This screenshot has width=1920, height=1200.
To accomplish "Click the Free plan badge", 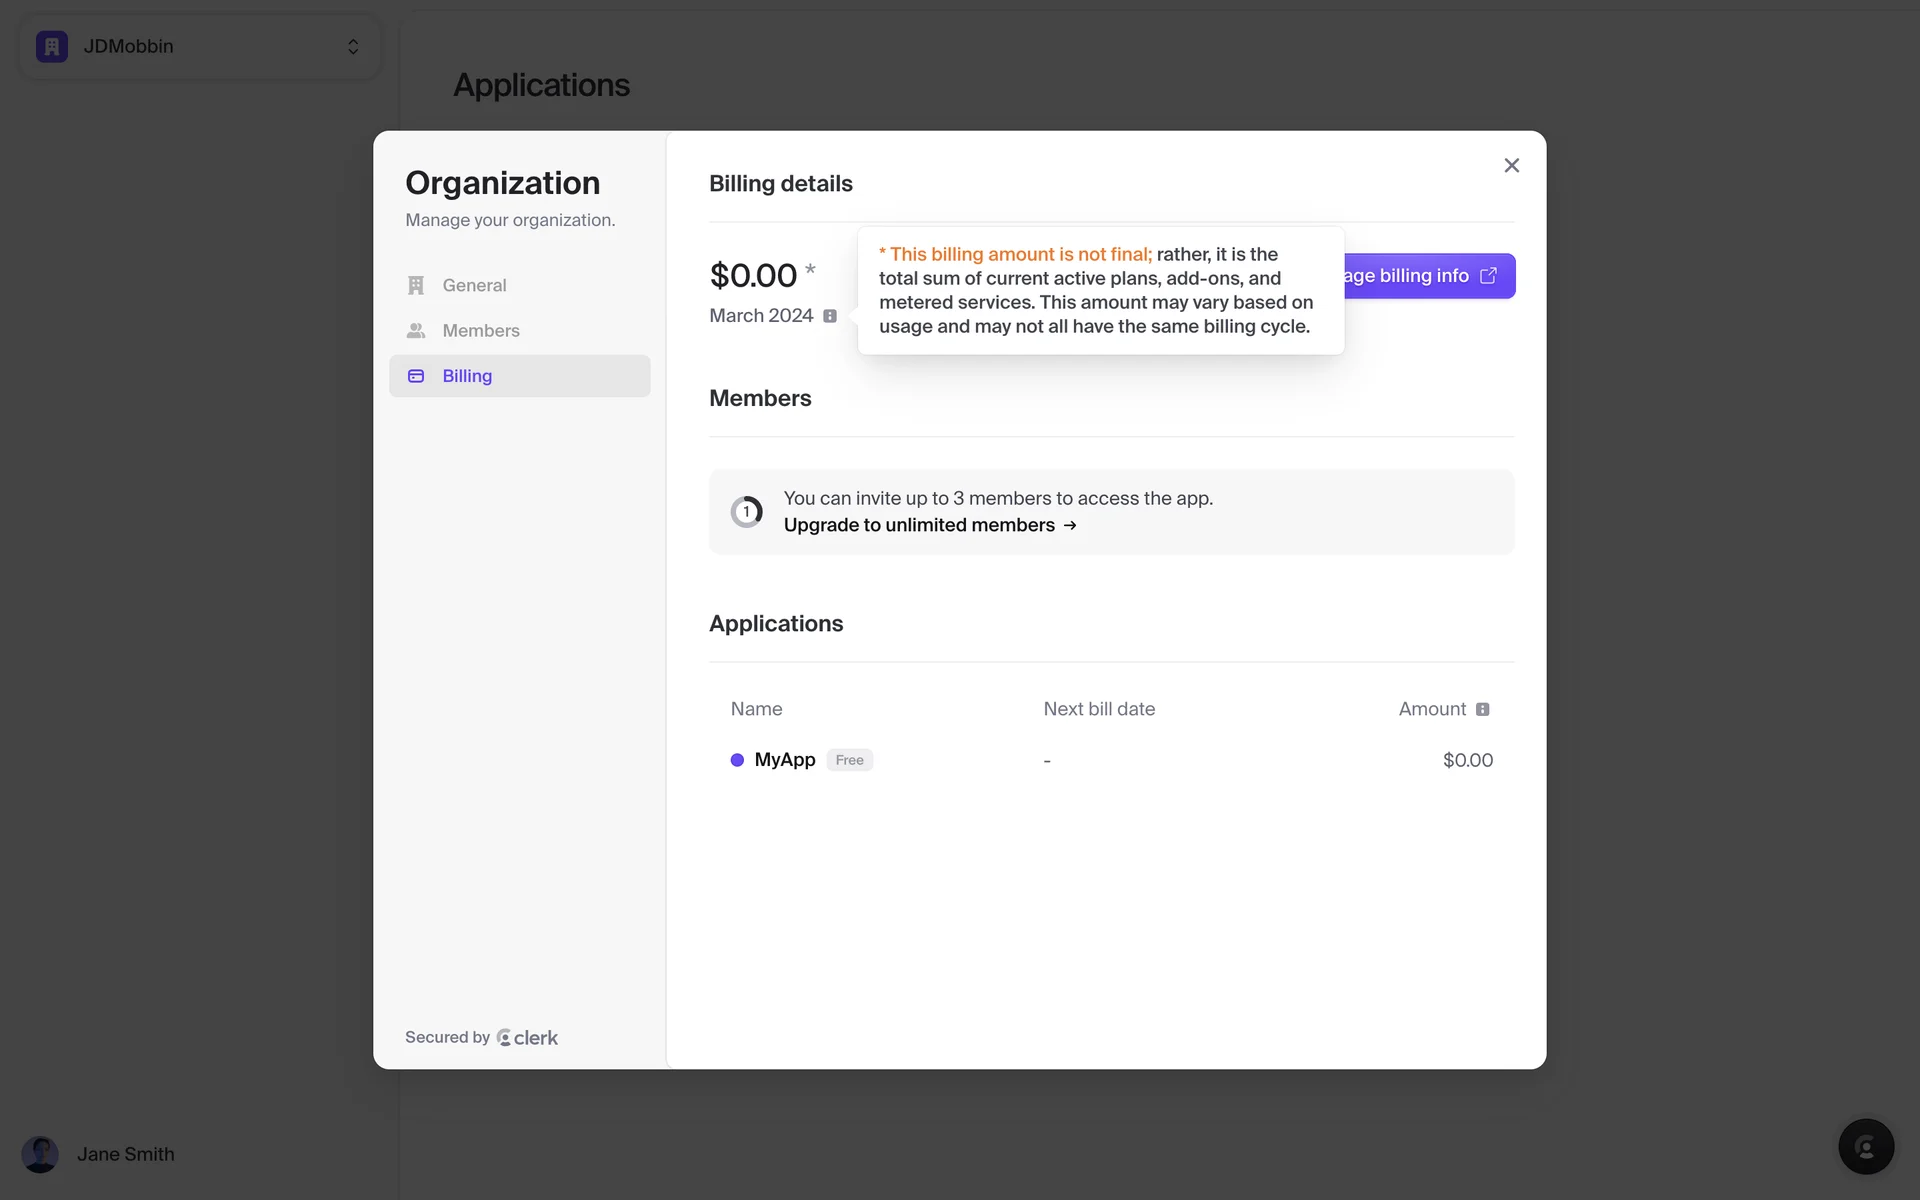I will coord(849,760).
